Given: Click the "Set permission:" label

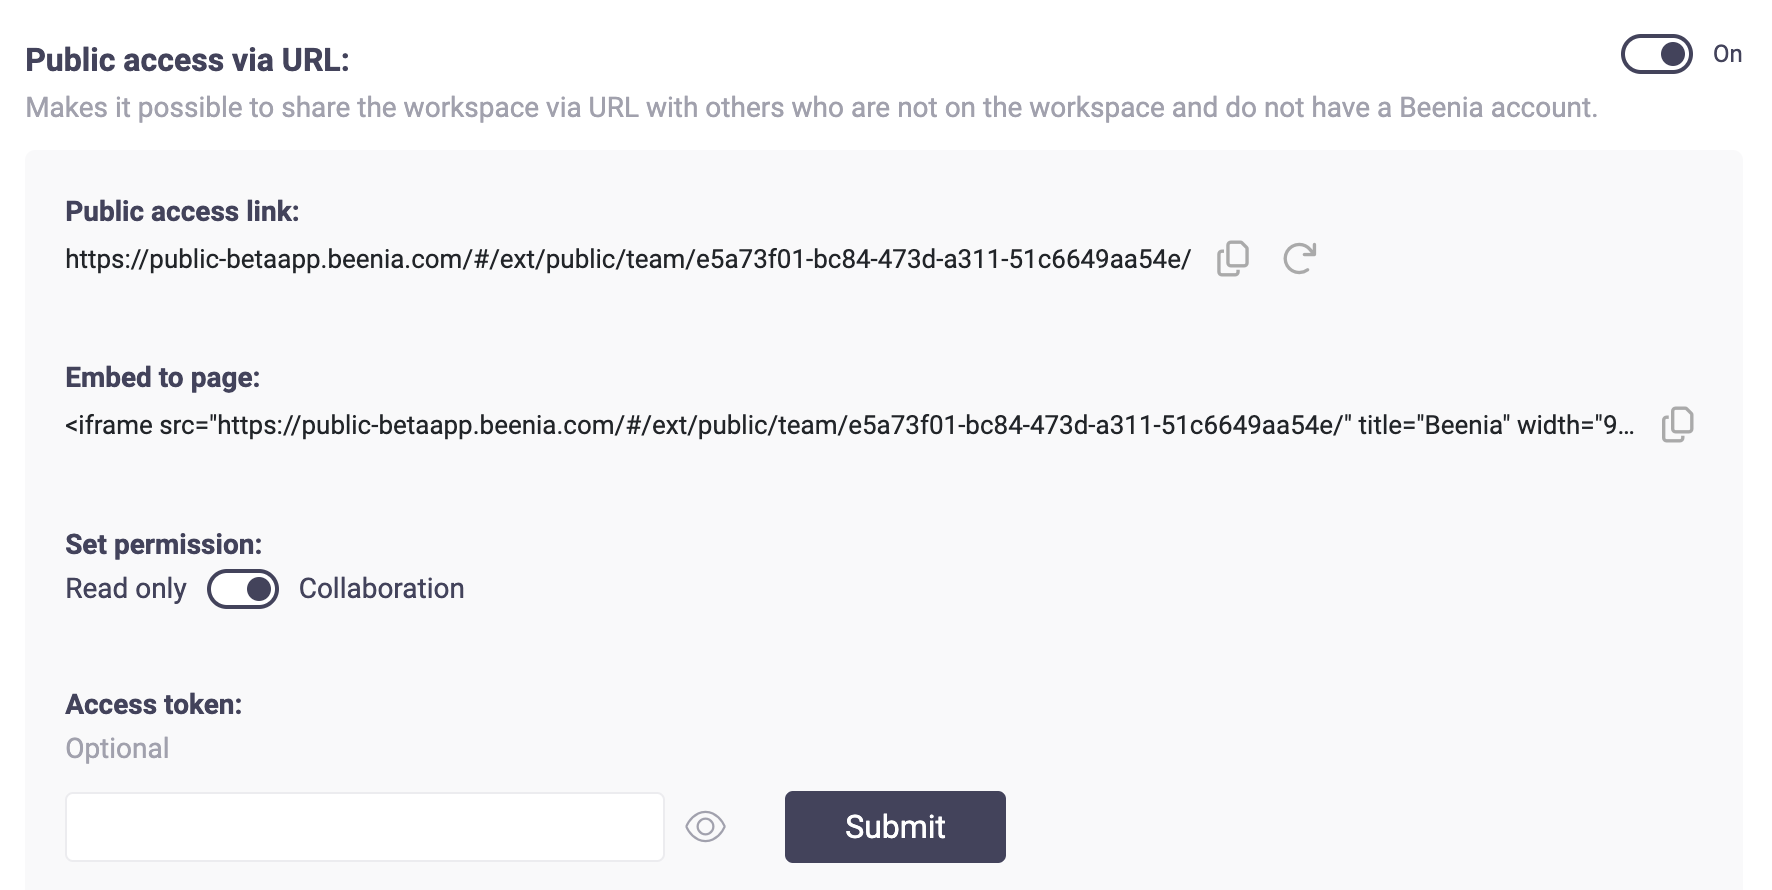Looking at the screenshot, I should (163, 544).
